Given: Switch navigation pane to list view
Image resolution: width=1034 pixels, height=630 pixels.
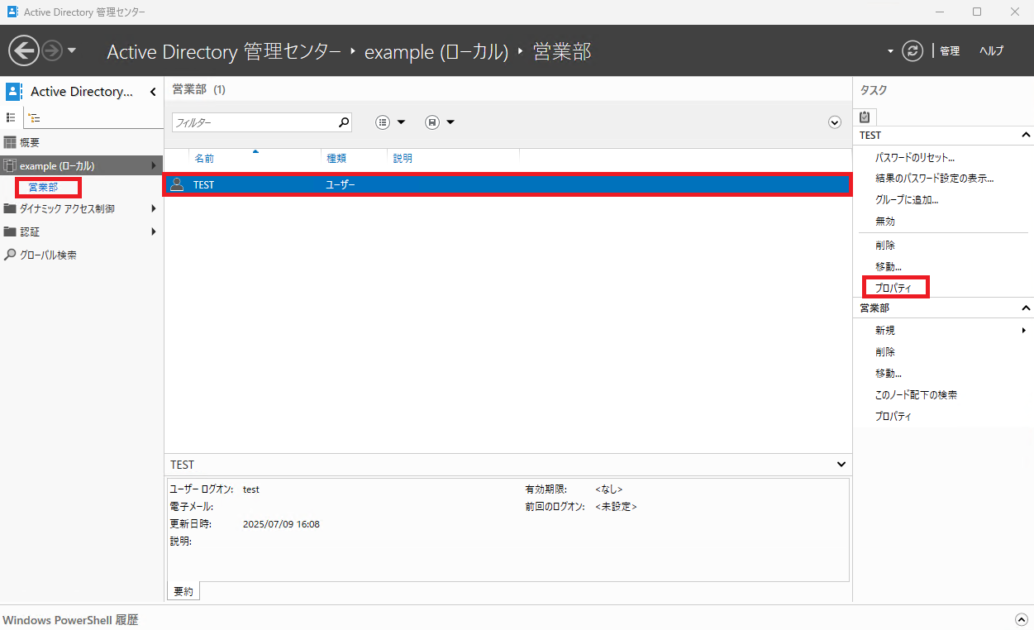Looking at the screenshot, I should tap(11, 117).
